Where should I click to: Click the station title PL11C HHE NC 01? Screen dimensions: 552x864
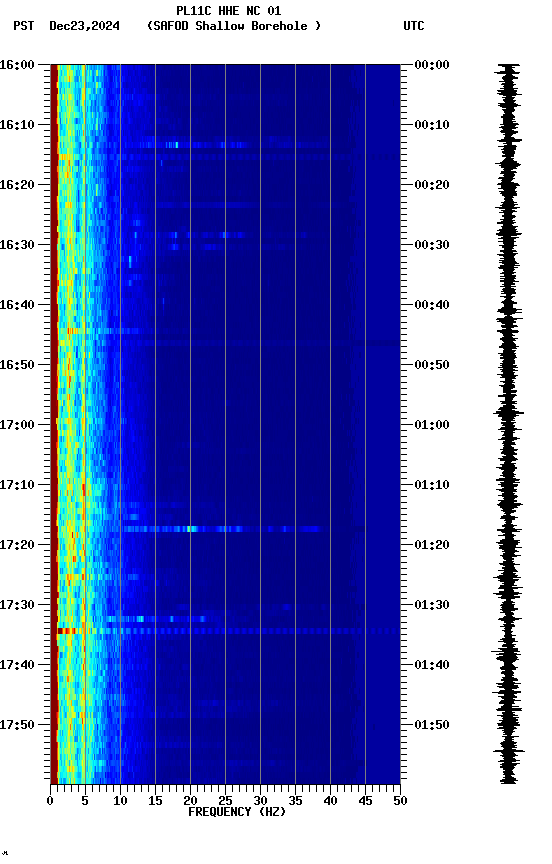229,10
